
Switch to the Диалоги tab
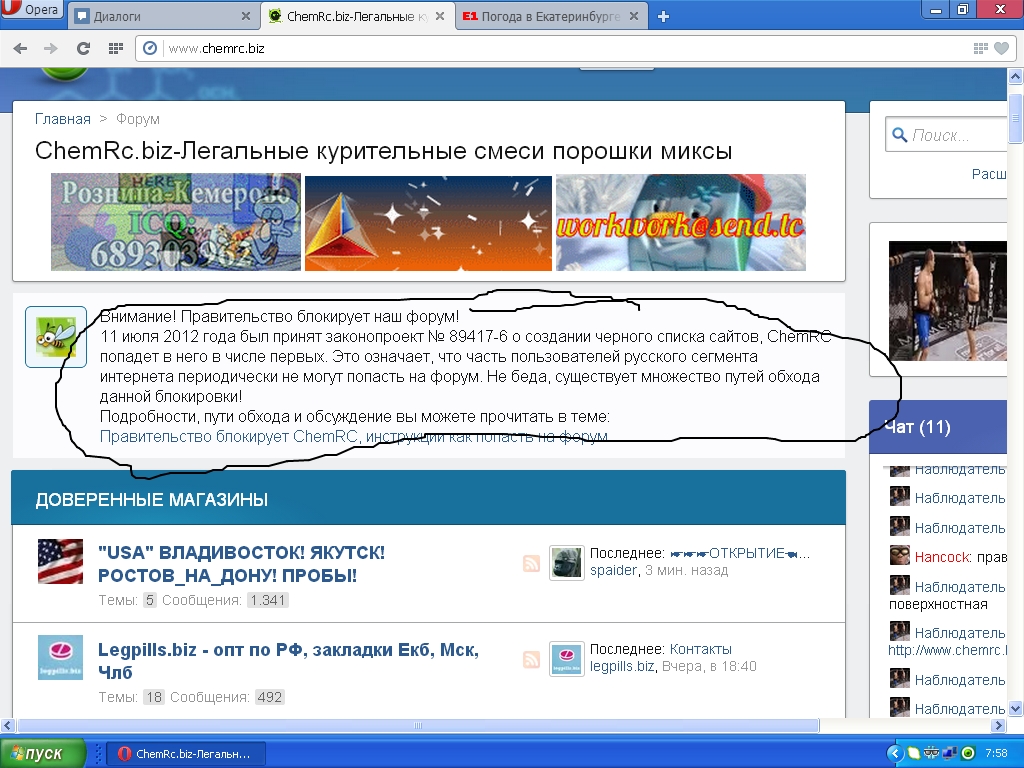(163, 16)
